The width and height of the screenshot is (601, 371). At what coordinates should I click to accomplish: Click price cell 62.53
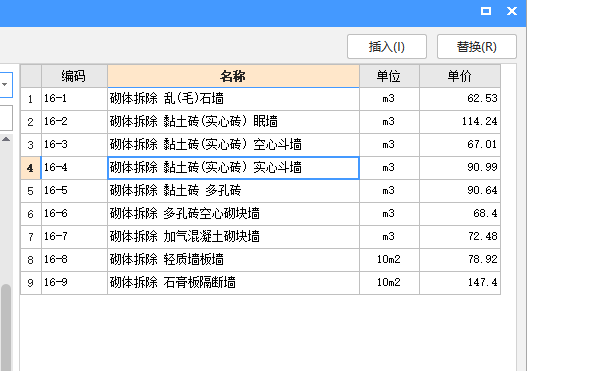(x=460, y=99)
